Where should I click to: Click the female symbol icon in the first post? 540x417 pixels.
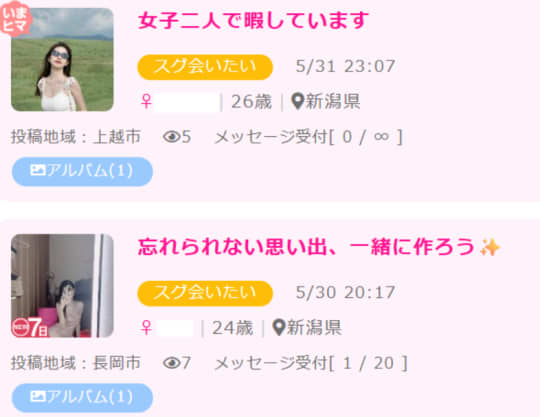click(x=146, y=102)
